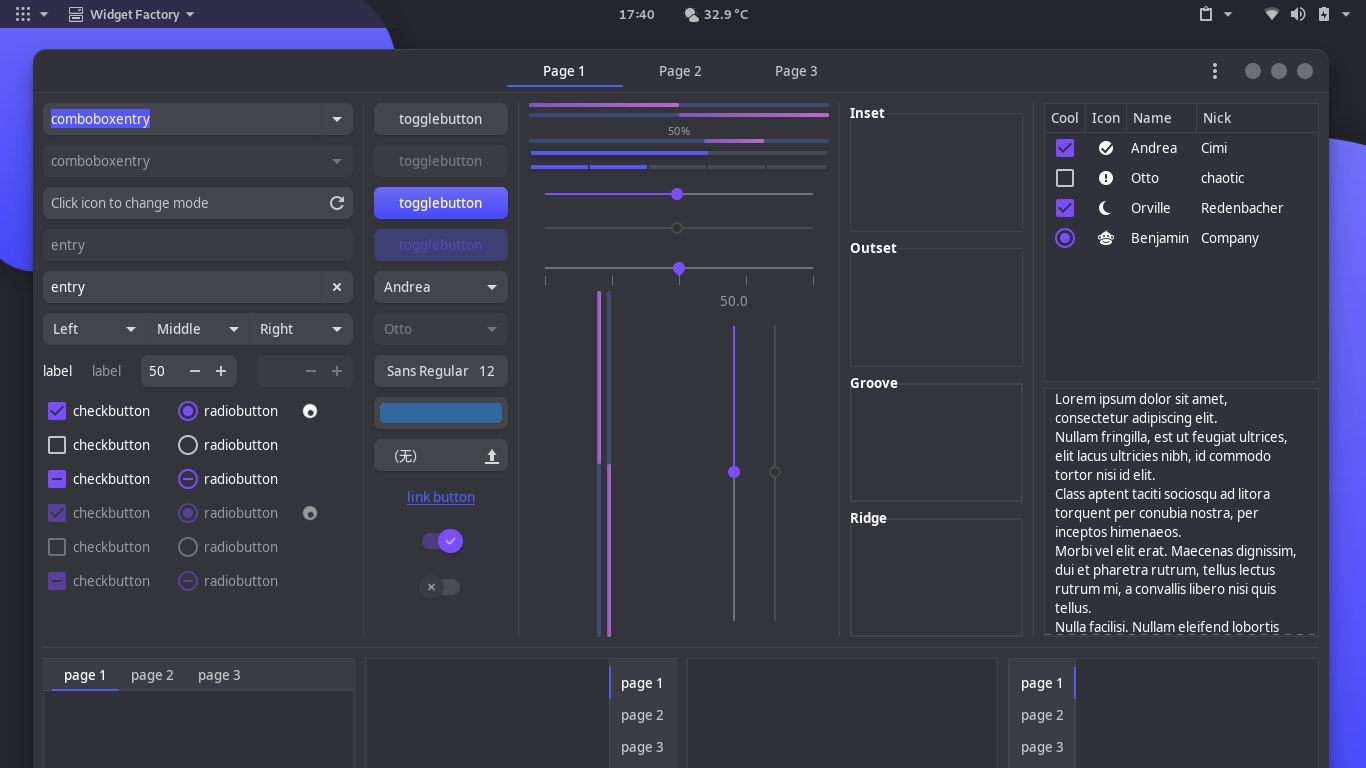Viewport: 1366px width, 768px height.
Task: Expand the comboboxentry dropdown arrow
Action: (x=337, y=119)
